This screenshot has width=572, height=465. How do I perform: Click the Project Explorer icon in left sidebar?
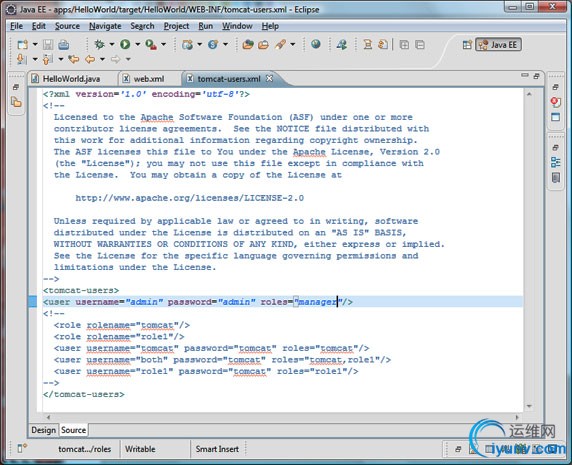pyautogui.click(x=16, y=102)
